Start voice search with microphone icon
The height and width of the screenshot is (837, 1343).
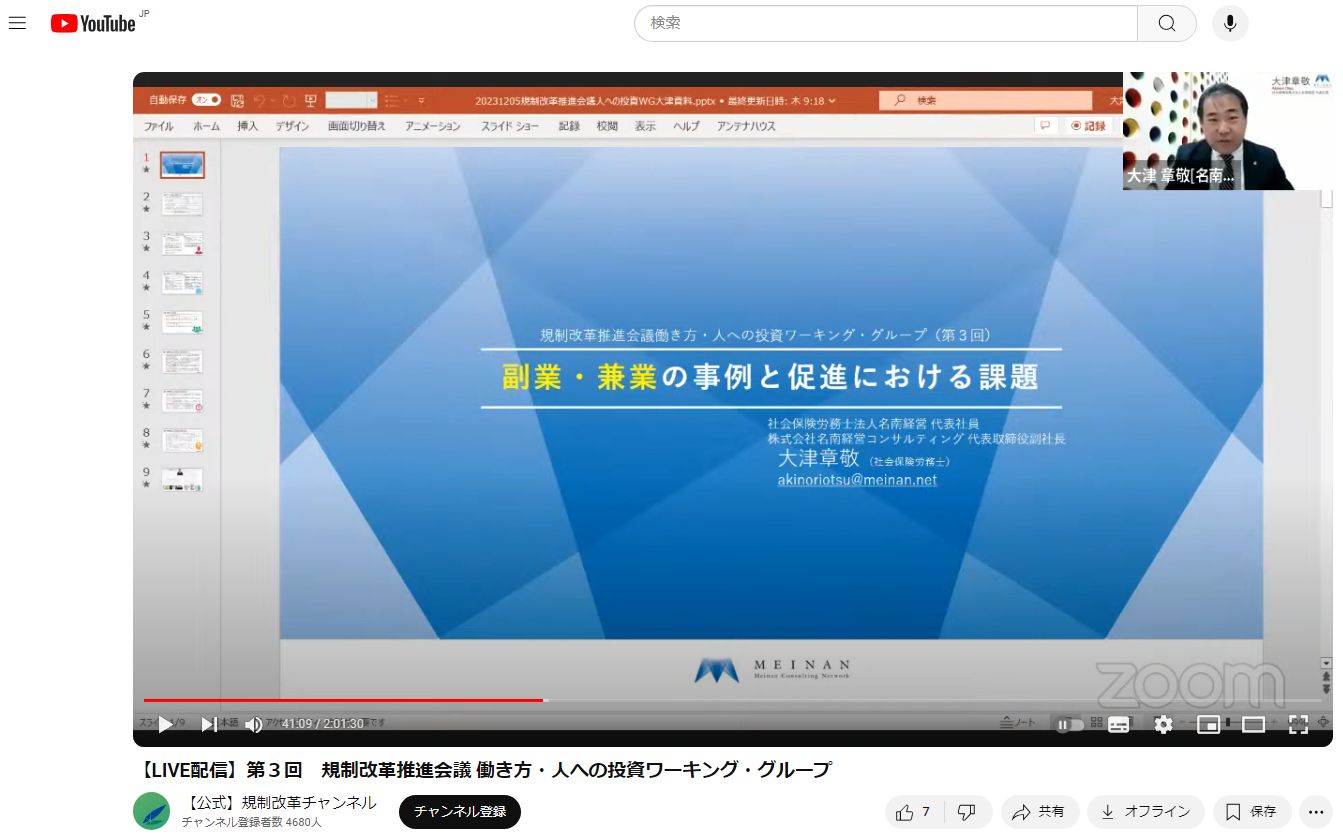pyautogui.click(x=1230, y=23)
